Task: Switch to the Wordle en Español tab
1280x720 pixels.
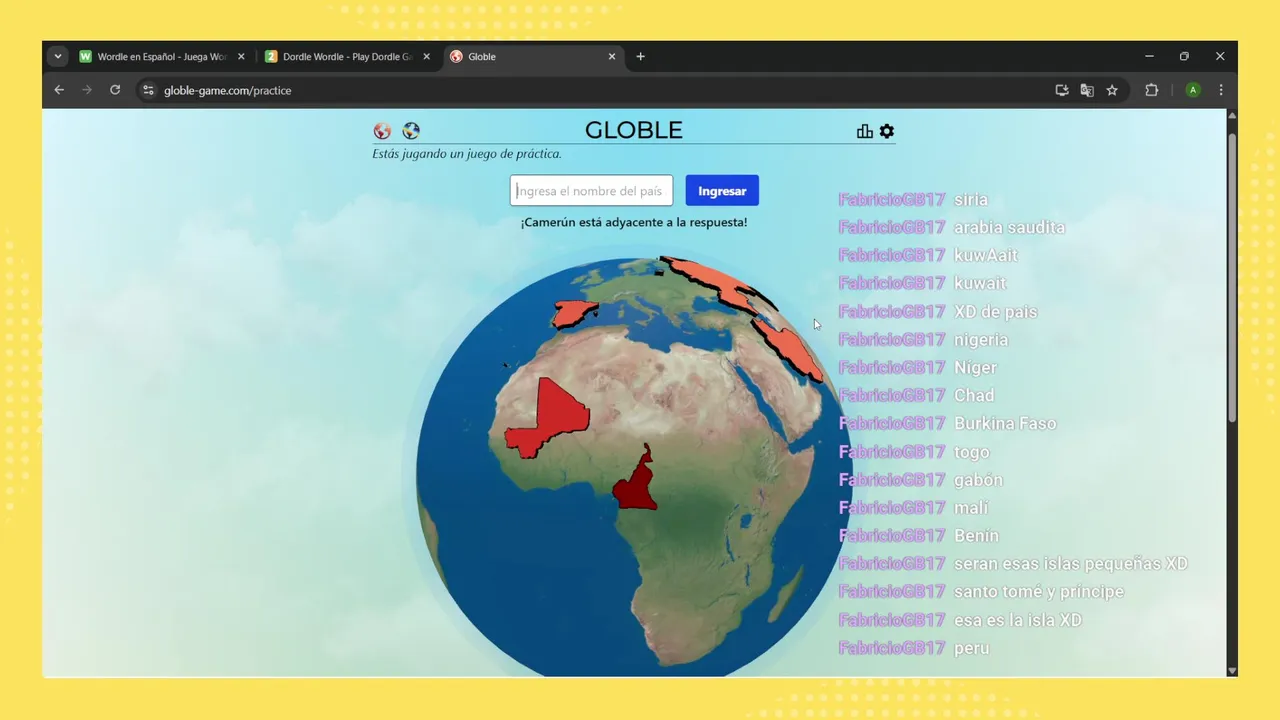Action: (x=161, y=57)
